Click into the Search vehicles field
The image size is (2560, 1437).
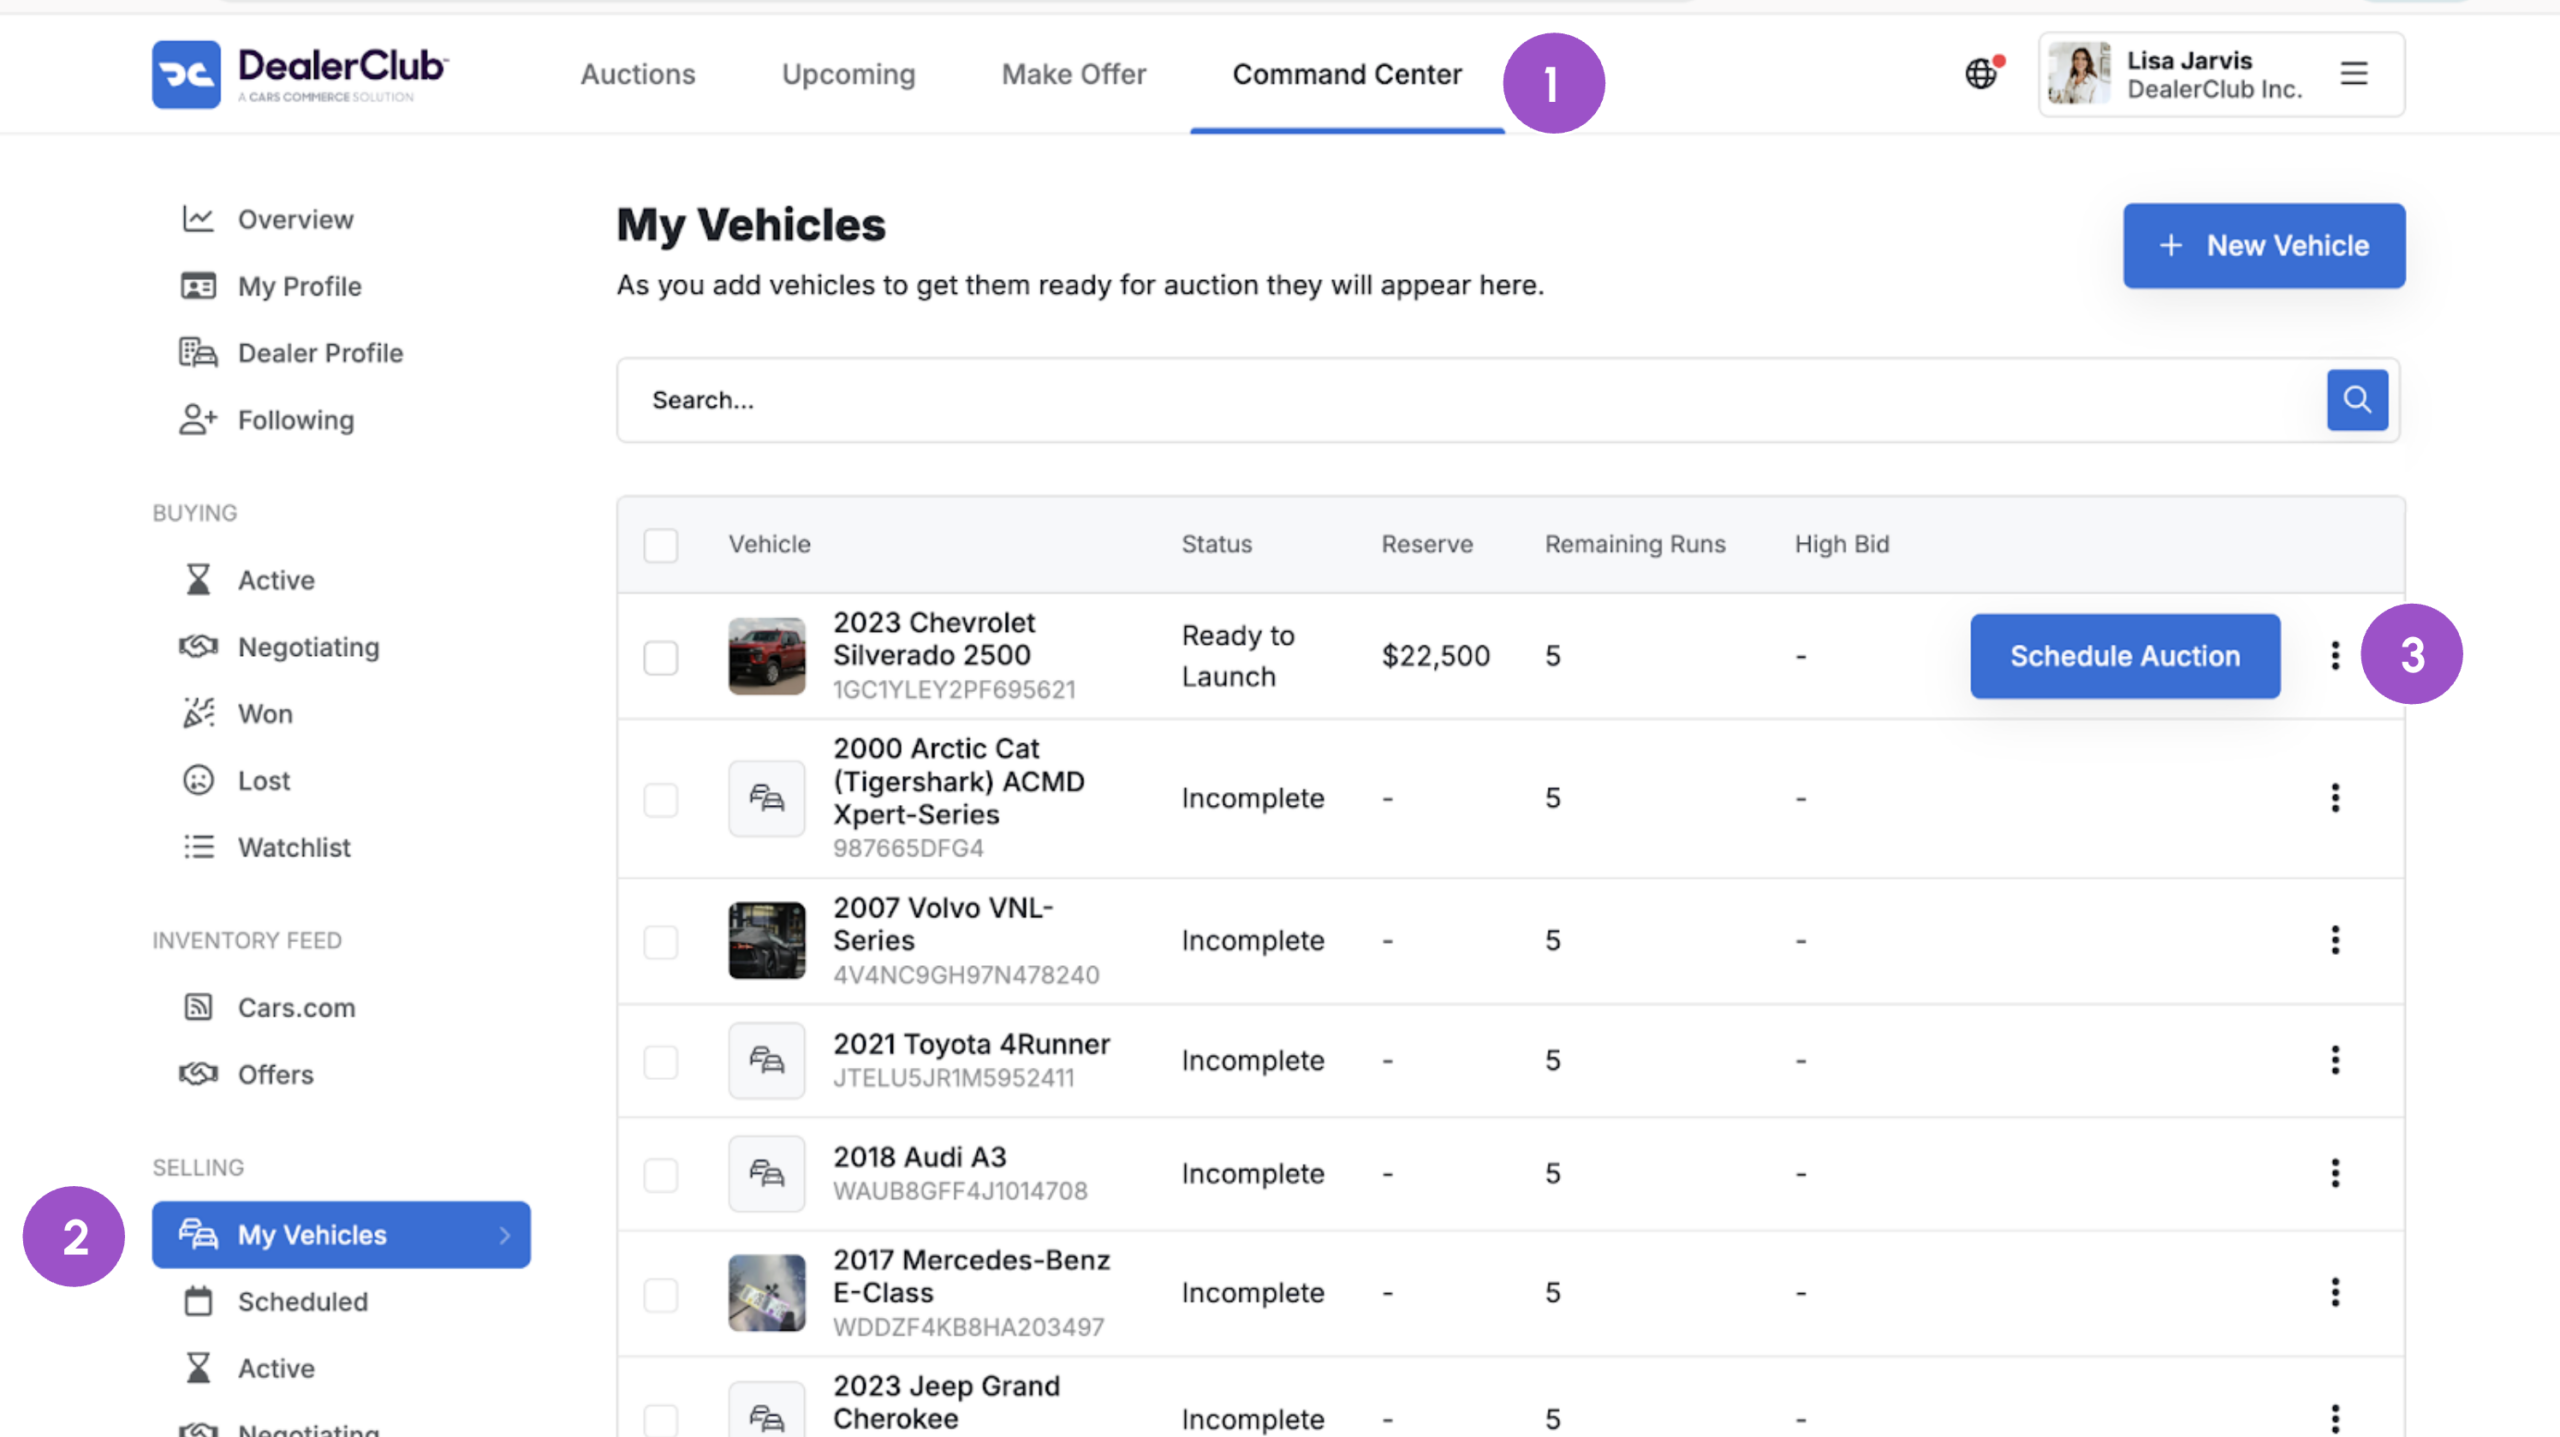coord(1470,400)
